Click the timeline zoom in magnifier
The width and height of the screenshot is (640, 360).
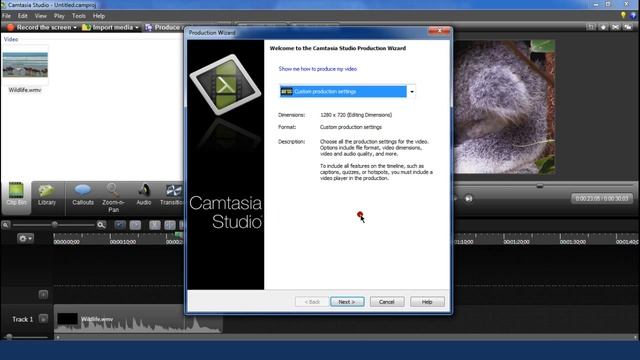tap(101, 225)
